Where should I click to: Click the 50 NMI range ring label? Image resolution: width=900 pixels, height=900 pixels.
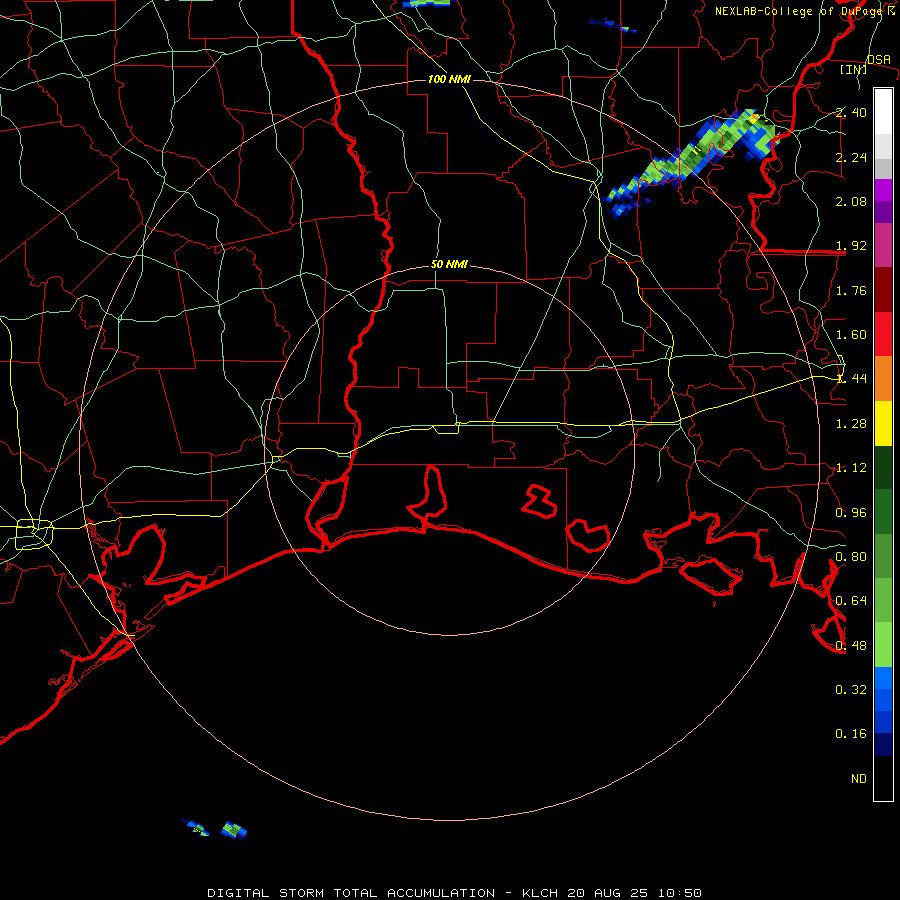point(449,265)
